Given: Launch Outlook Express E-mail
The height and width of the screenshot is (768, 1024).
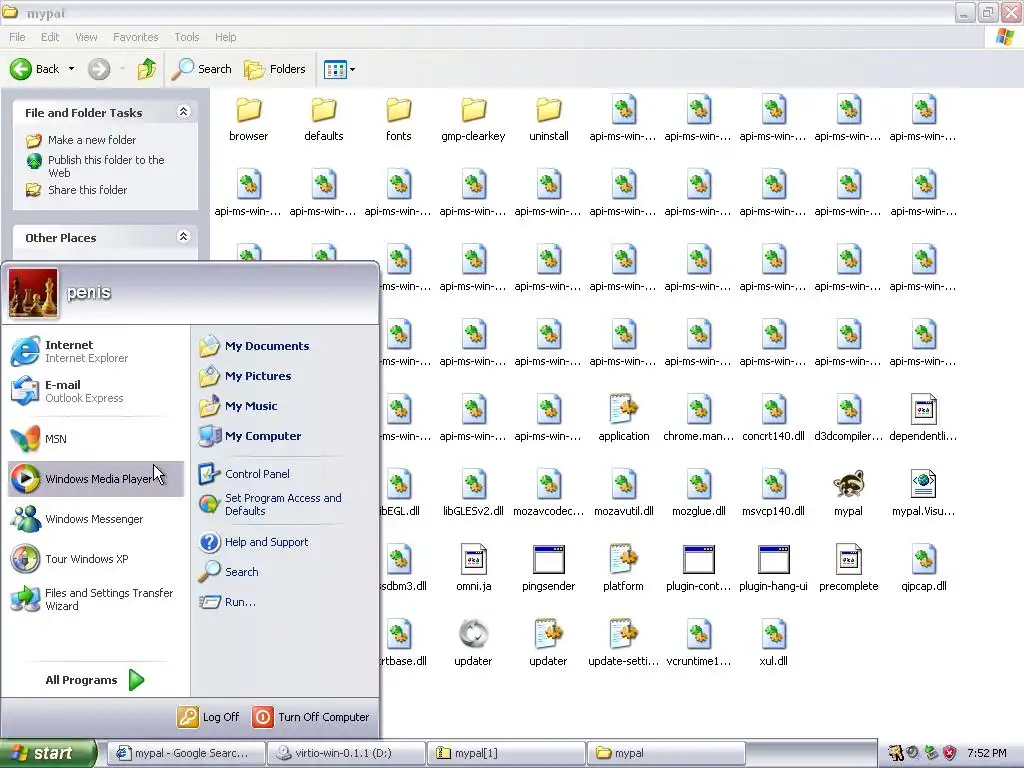Looking at the screenshot, I should [x=95, y=391].
